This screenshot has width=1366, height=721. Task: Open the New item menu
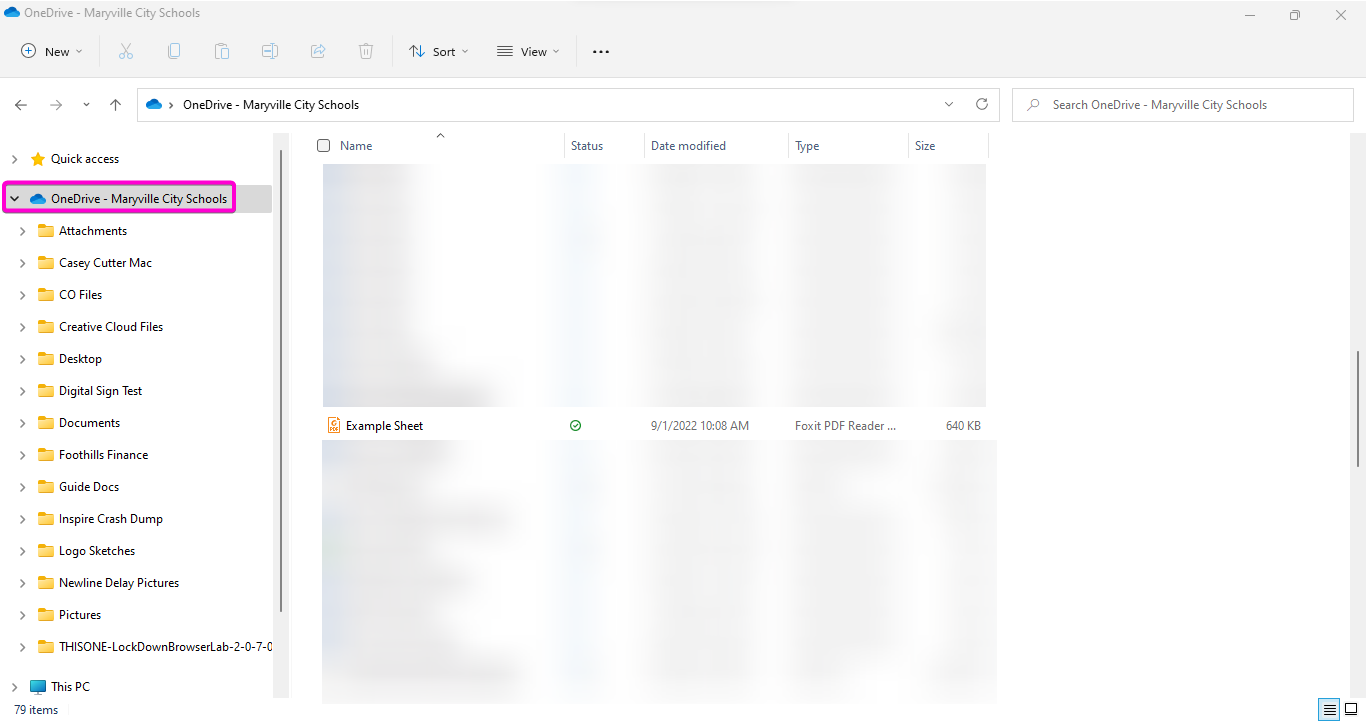click(52, 52)
